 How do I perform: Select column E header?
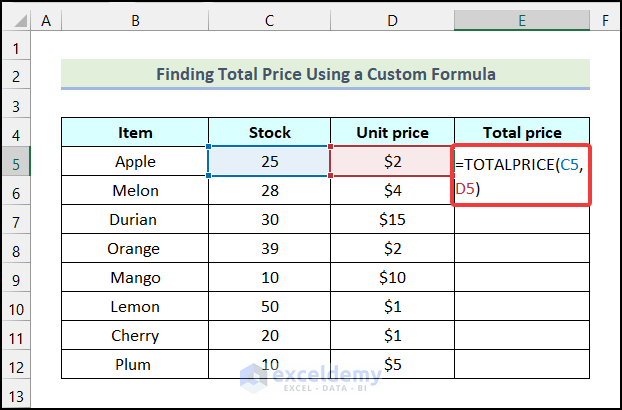point(521,19)
